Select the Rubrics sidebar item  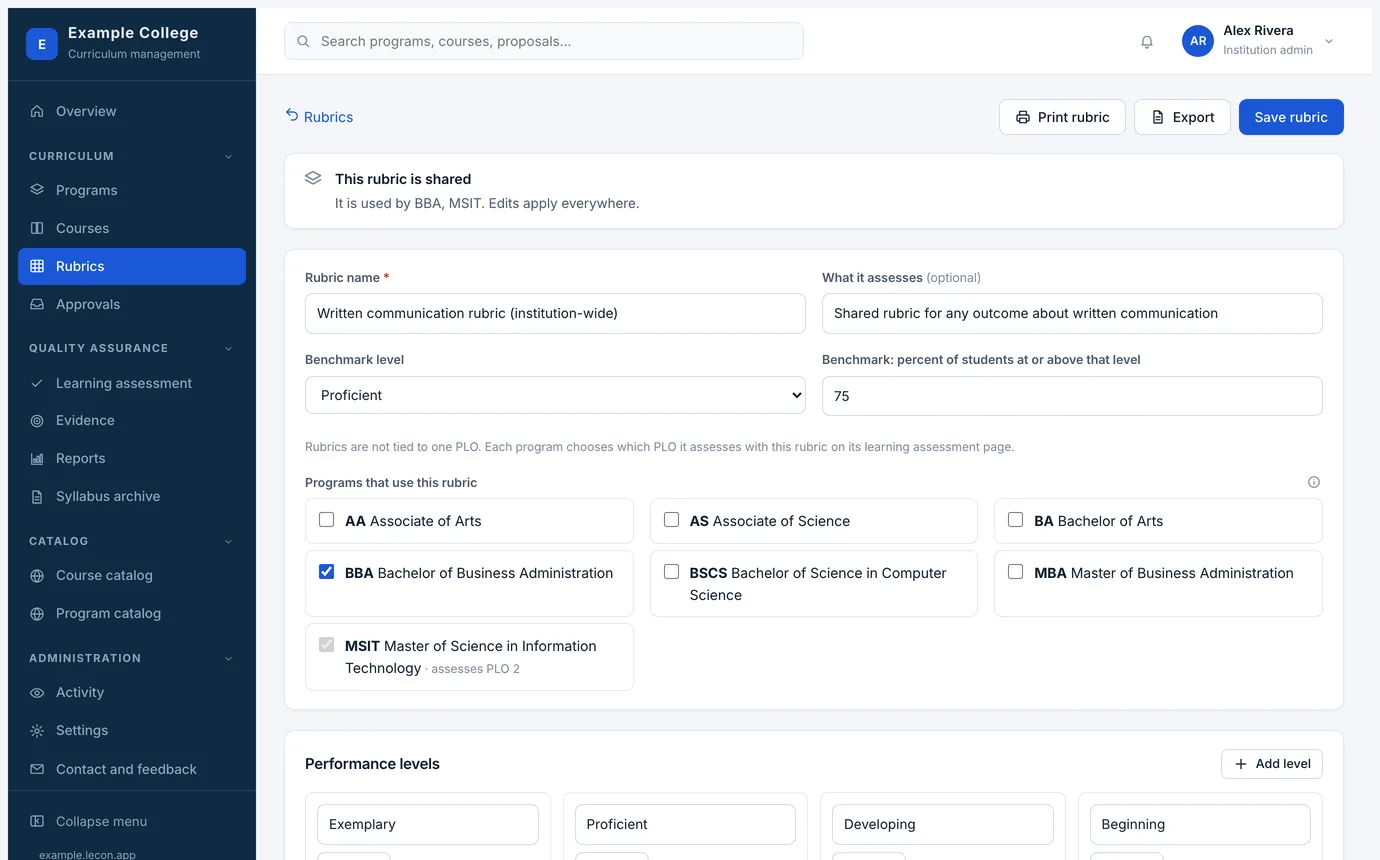tap(132, 266)
